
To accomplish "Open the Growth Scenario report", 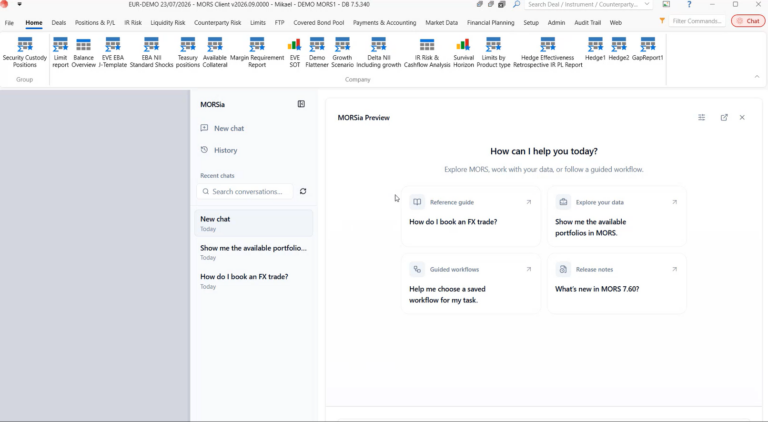I will (x=342, y=52).
